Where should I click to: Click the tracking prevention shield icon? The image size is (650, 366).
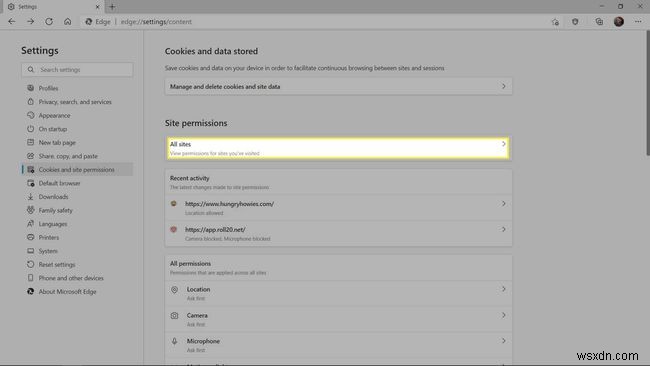575,22
